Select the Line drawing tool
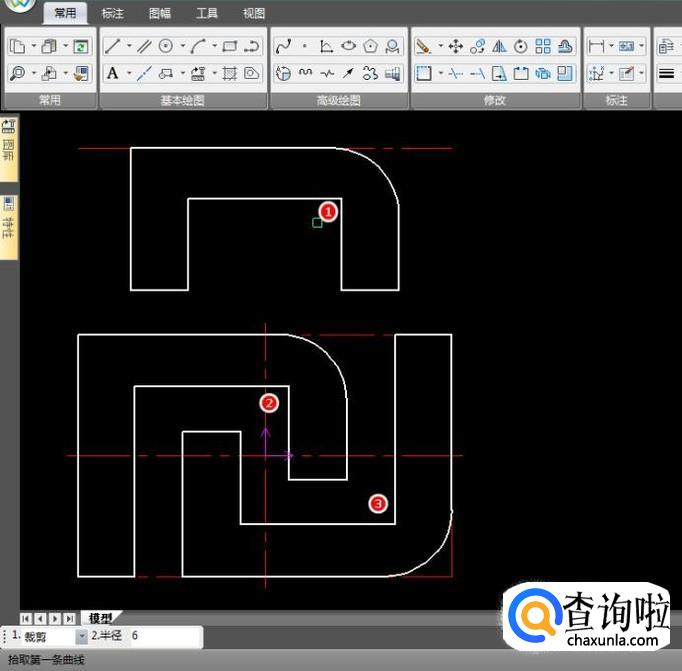 (x=113, y=46)
